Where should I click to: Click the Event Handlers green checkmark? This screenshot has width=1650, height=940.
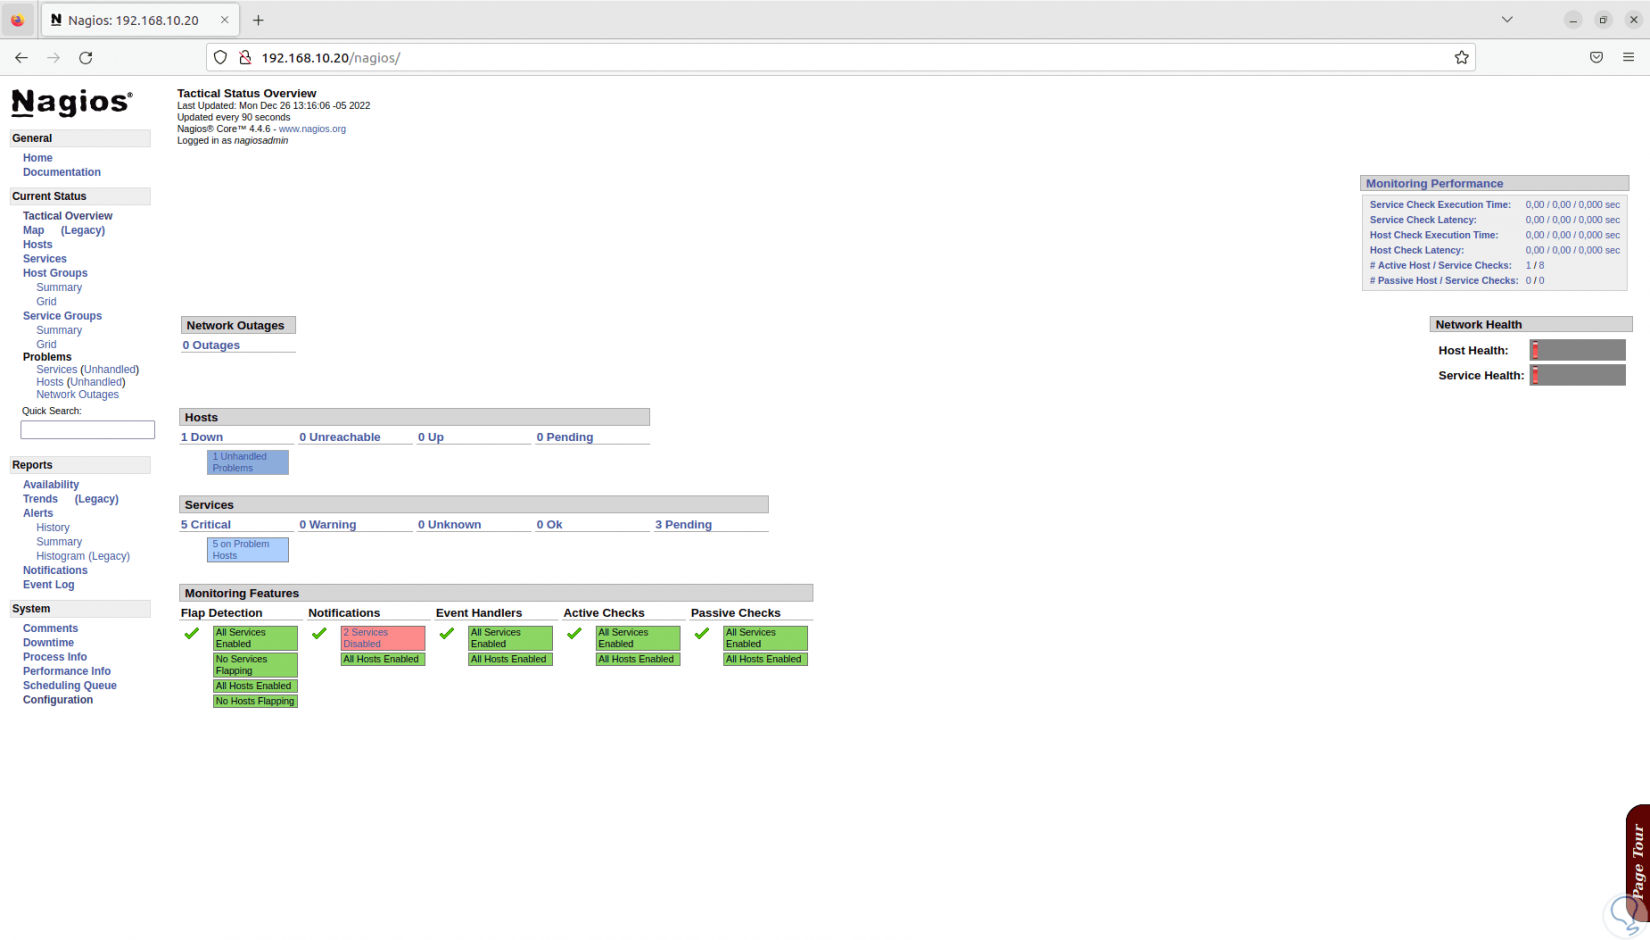pos(447,634)
